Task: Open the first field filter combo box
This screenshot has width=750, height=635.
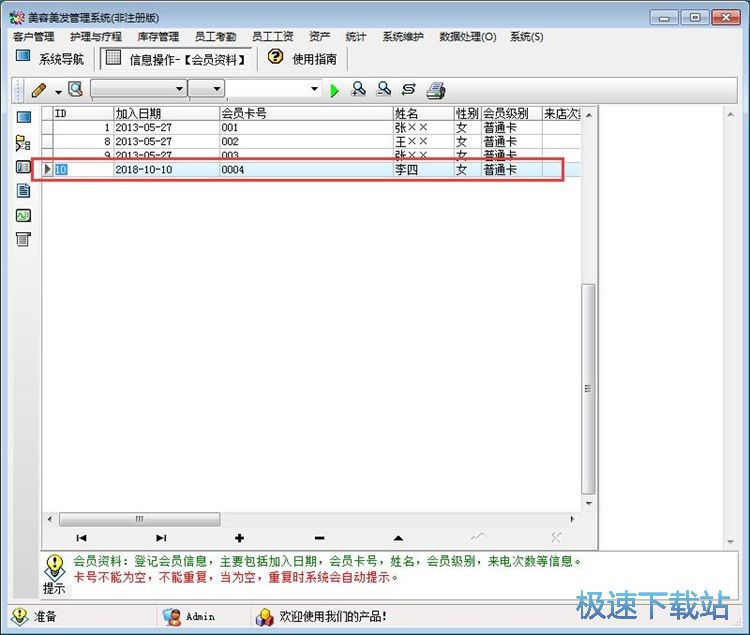Action: click(x=138, y=89)
